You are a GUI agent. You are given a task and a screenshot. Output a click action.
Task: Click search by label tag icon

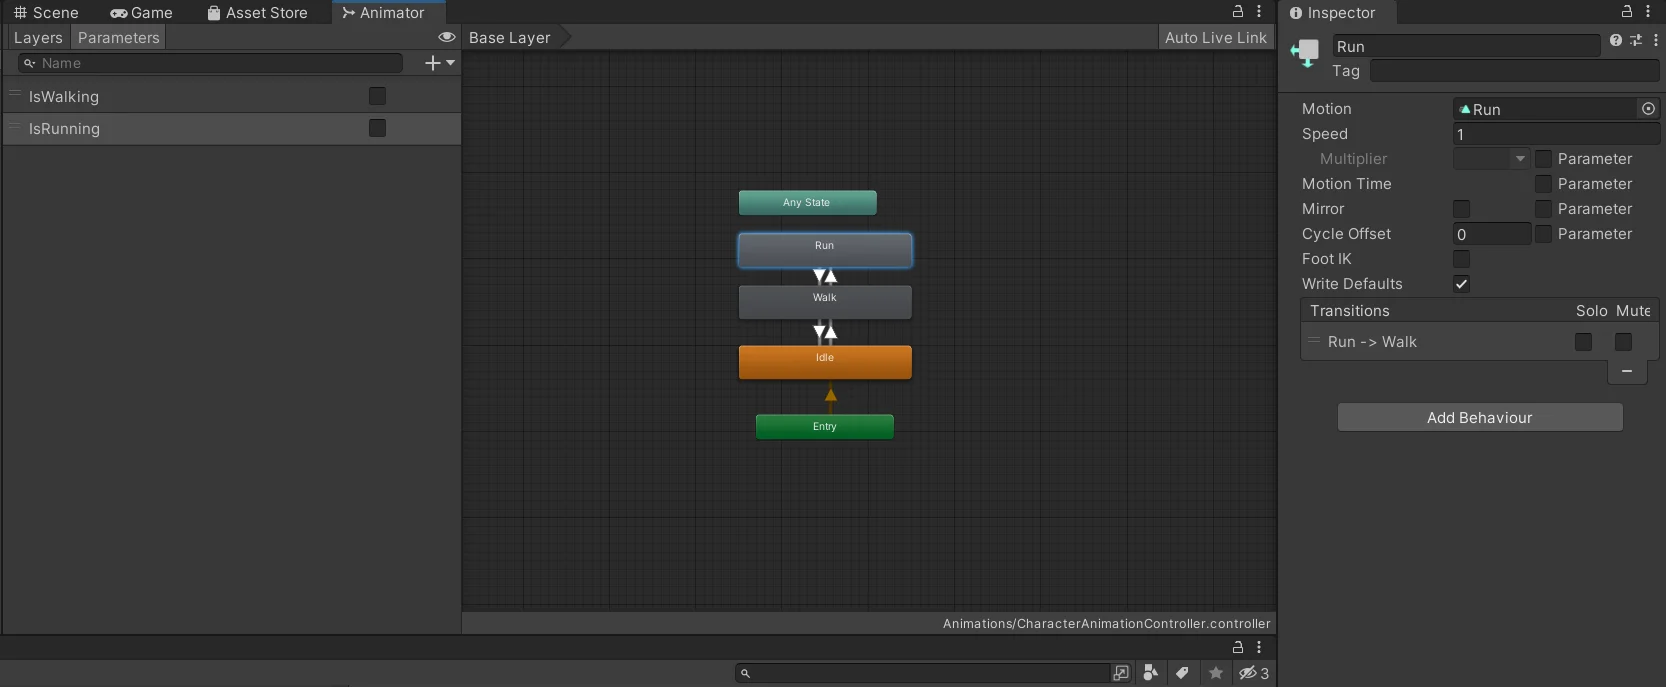click(1182, 673)
